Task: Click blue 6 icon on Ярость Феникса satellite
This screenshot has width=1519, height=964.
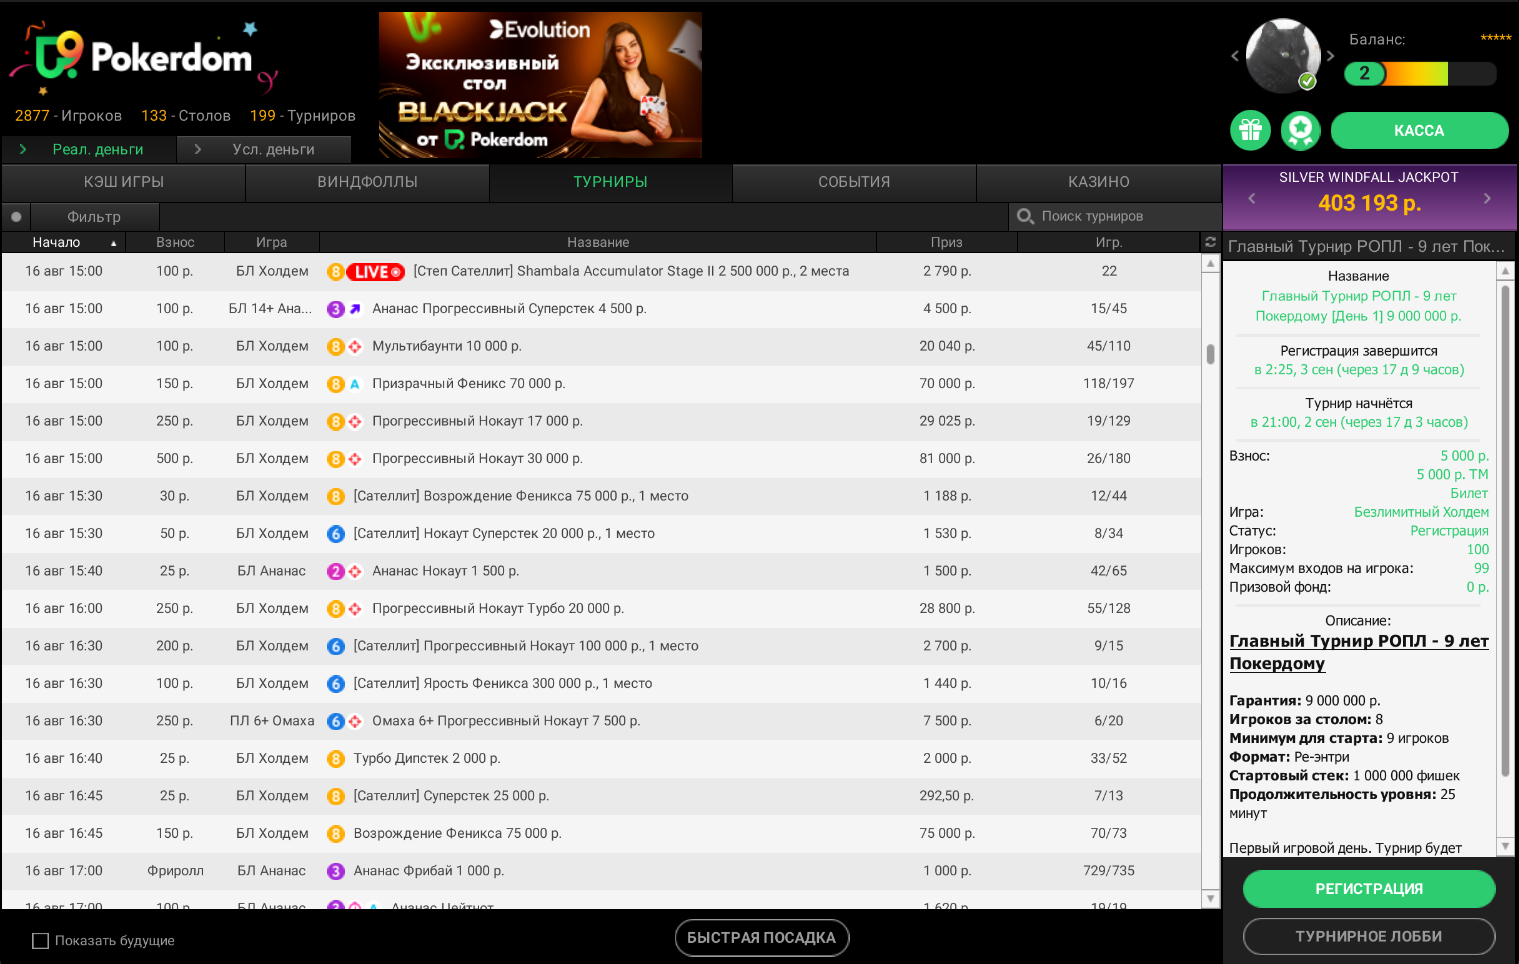Action: (336, 684)
